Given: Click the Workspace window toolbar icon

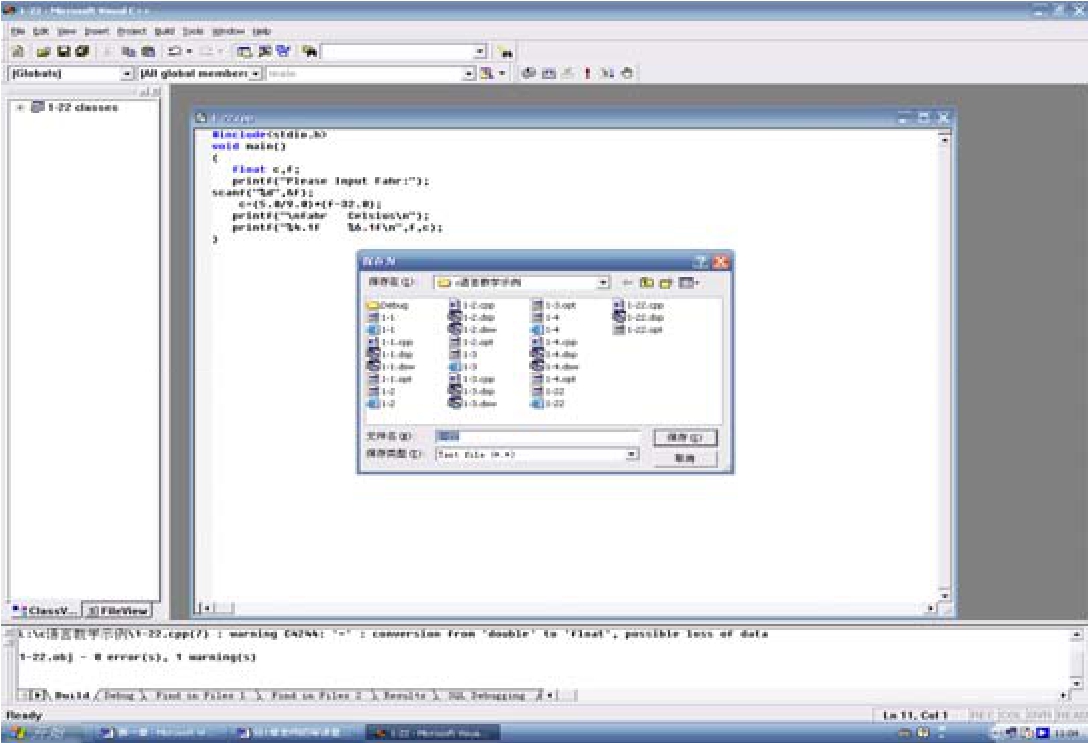Looking at the screenshot, I should pos(244,51).
